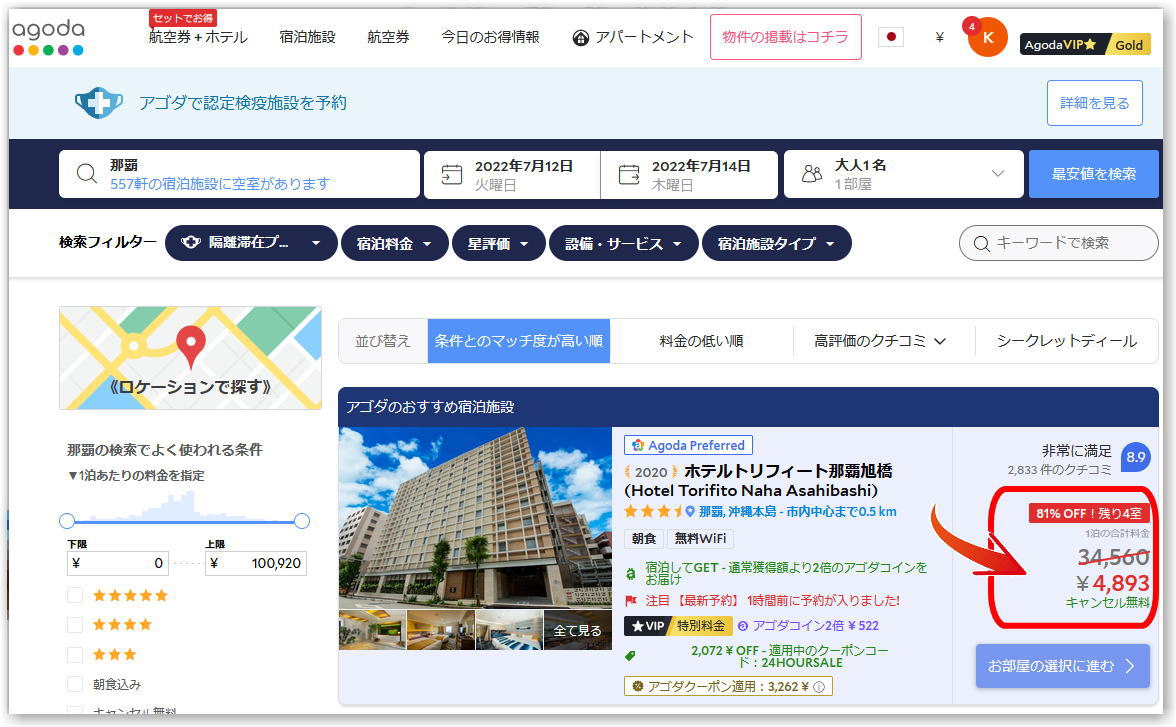The image size is (1176, 727).
Task: Click the price slider maximum handle
Action: pos(302,521)
